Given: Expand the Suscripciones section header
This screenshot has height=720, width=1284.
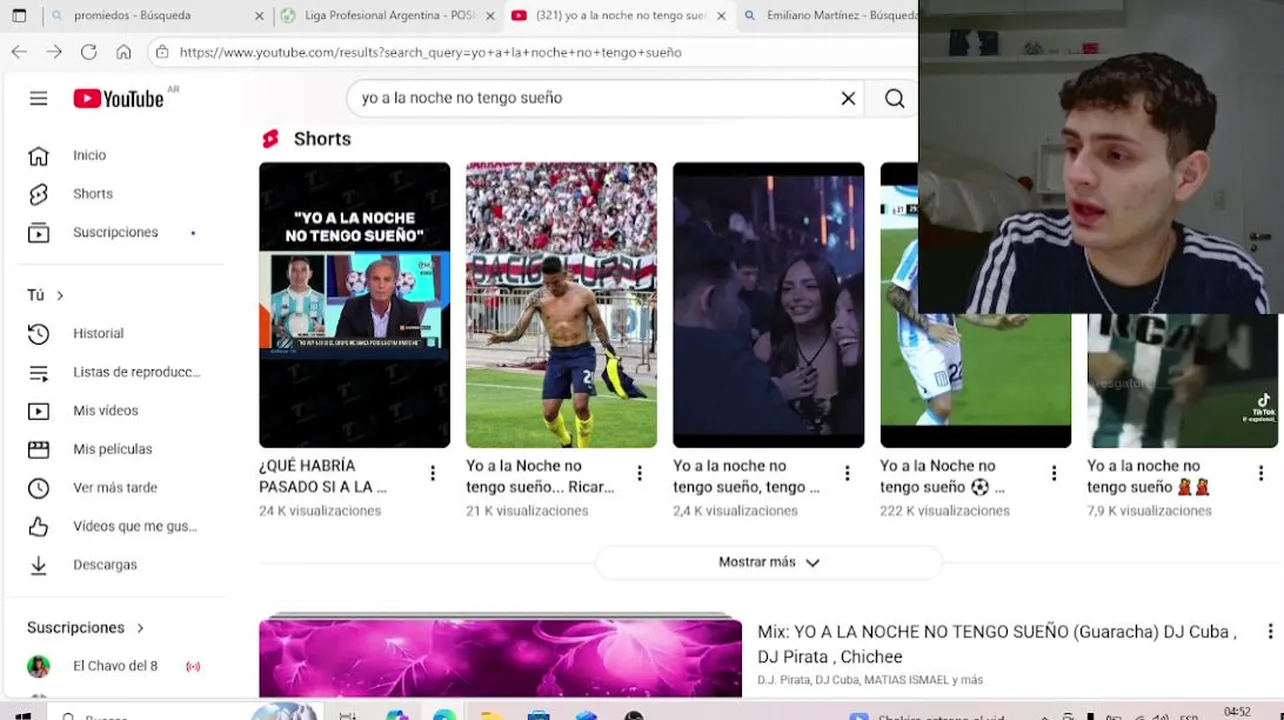Looking at the screenshot, I should pos(86,628).
